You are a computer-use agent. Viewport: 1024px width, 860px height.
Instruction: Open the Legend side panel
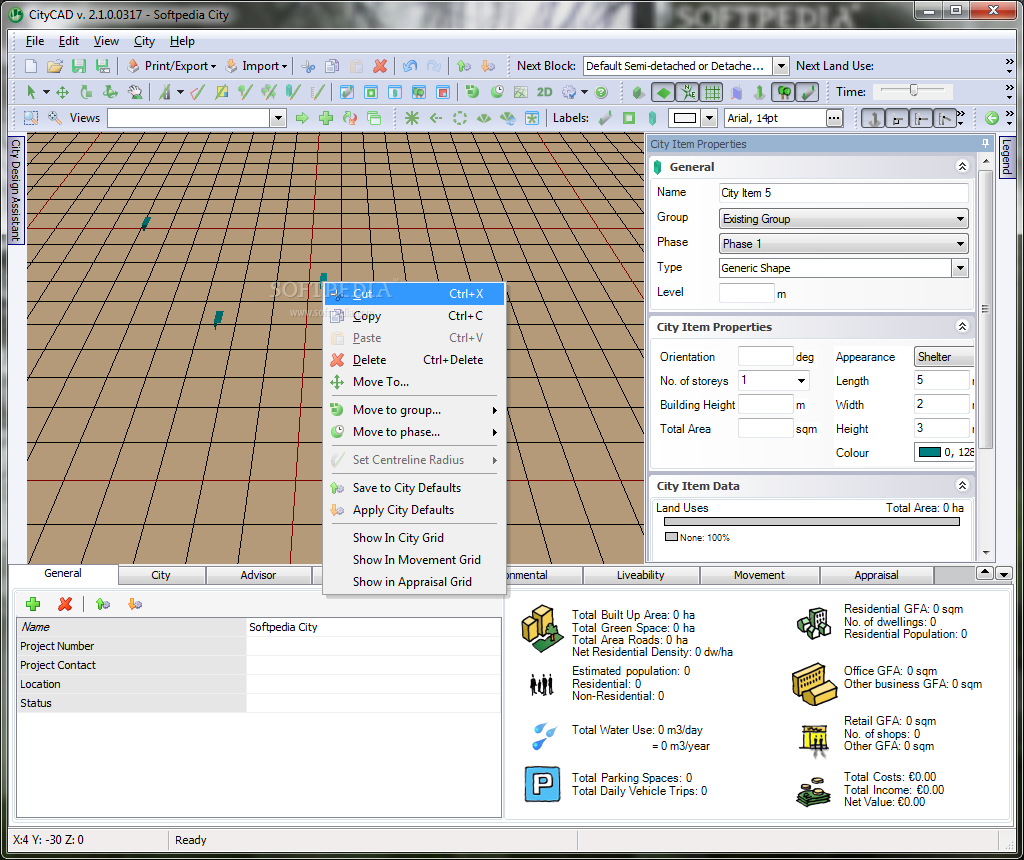(x=1006, y=156)
